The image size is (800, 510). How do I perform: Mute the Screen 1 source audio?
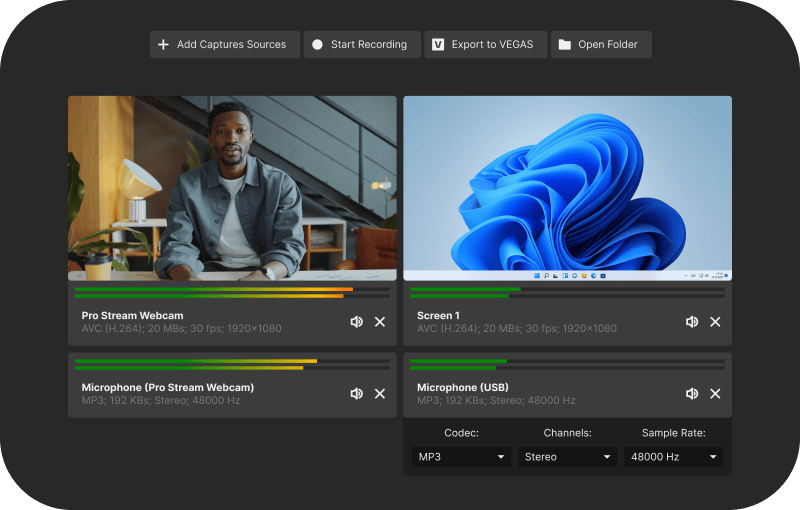tap(691, 322)
